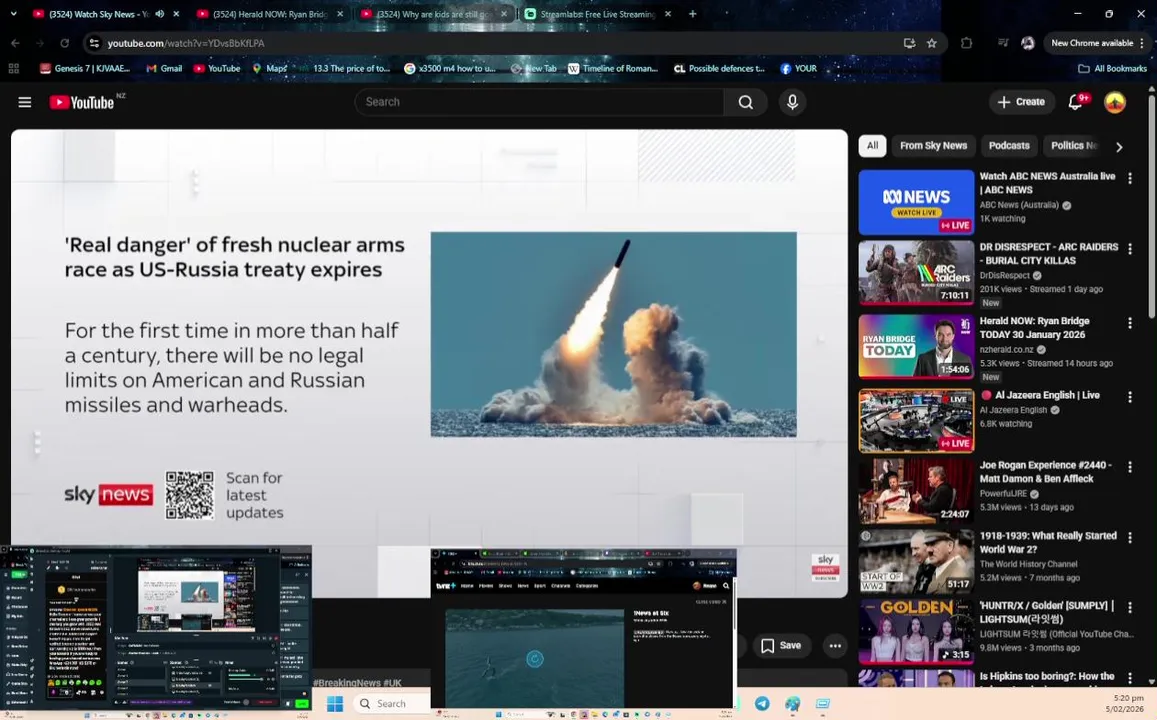Image resolution: width=1157 pixels, height=720 pixels.
Task: Open the Al Jazeera English live thumbnail
Action: point(916,420)
